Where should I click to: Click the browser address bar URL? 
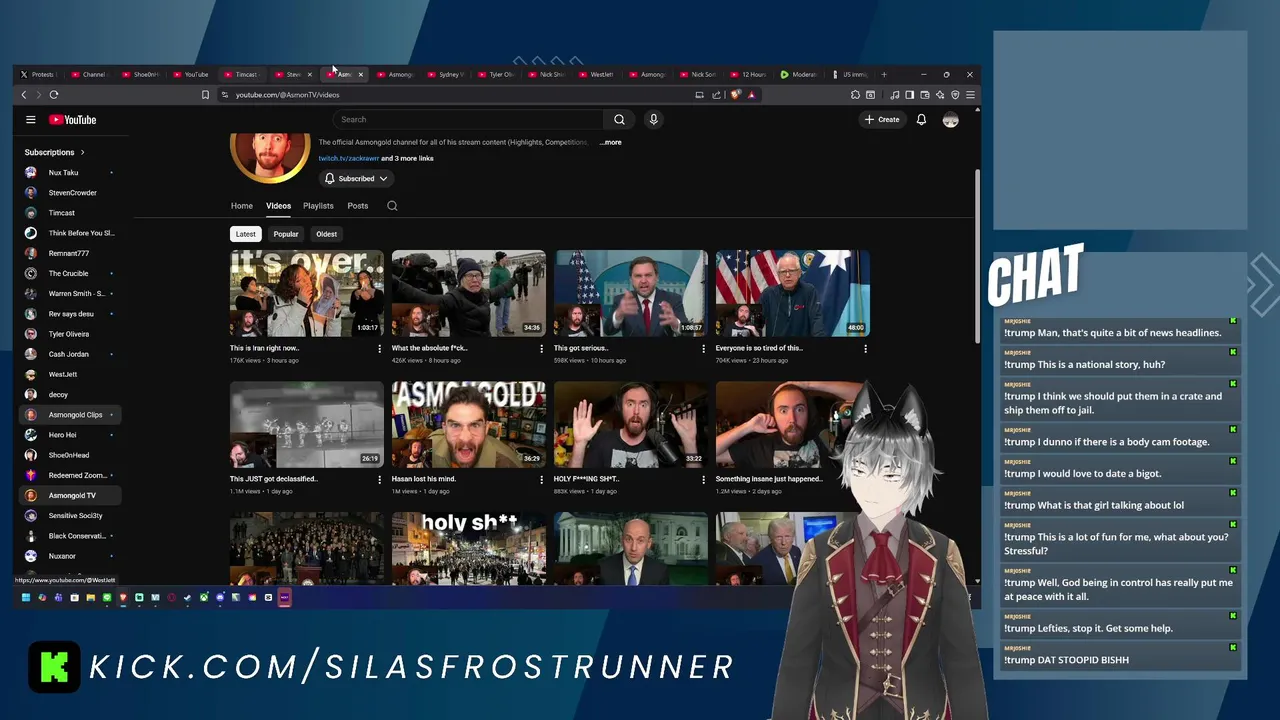click(287, 95)
